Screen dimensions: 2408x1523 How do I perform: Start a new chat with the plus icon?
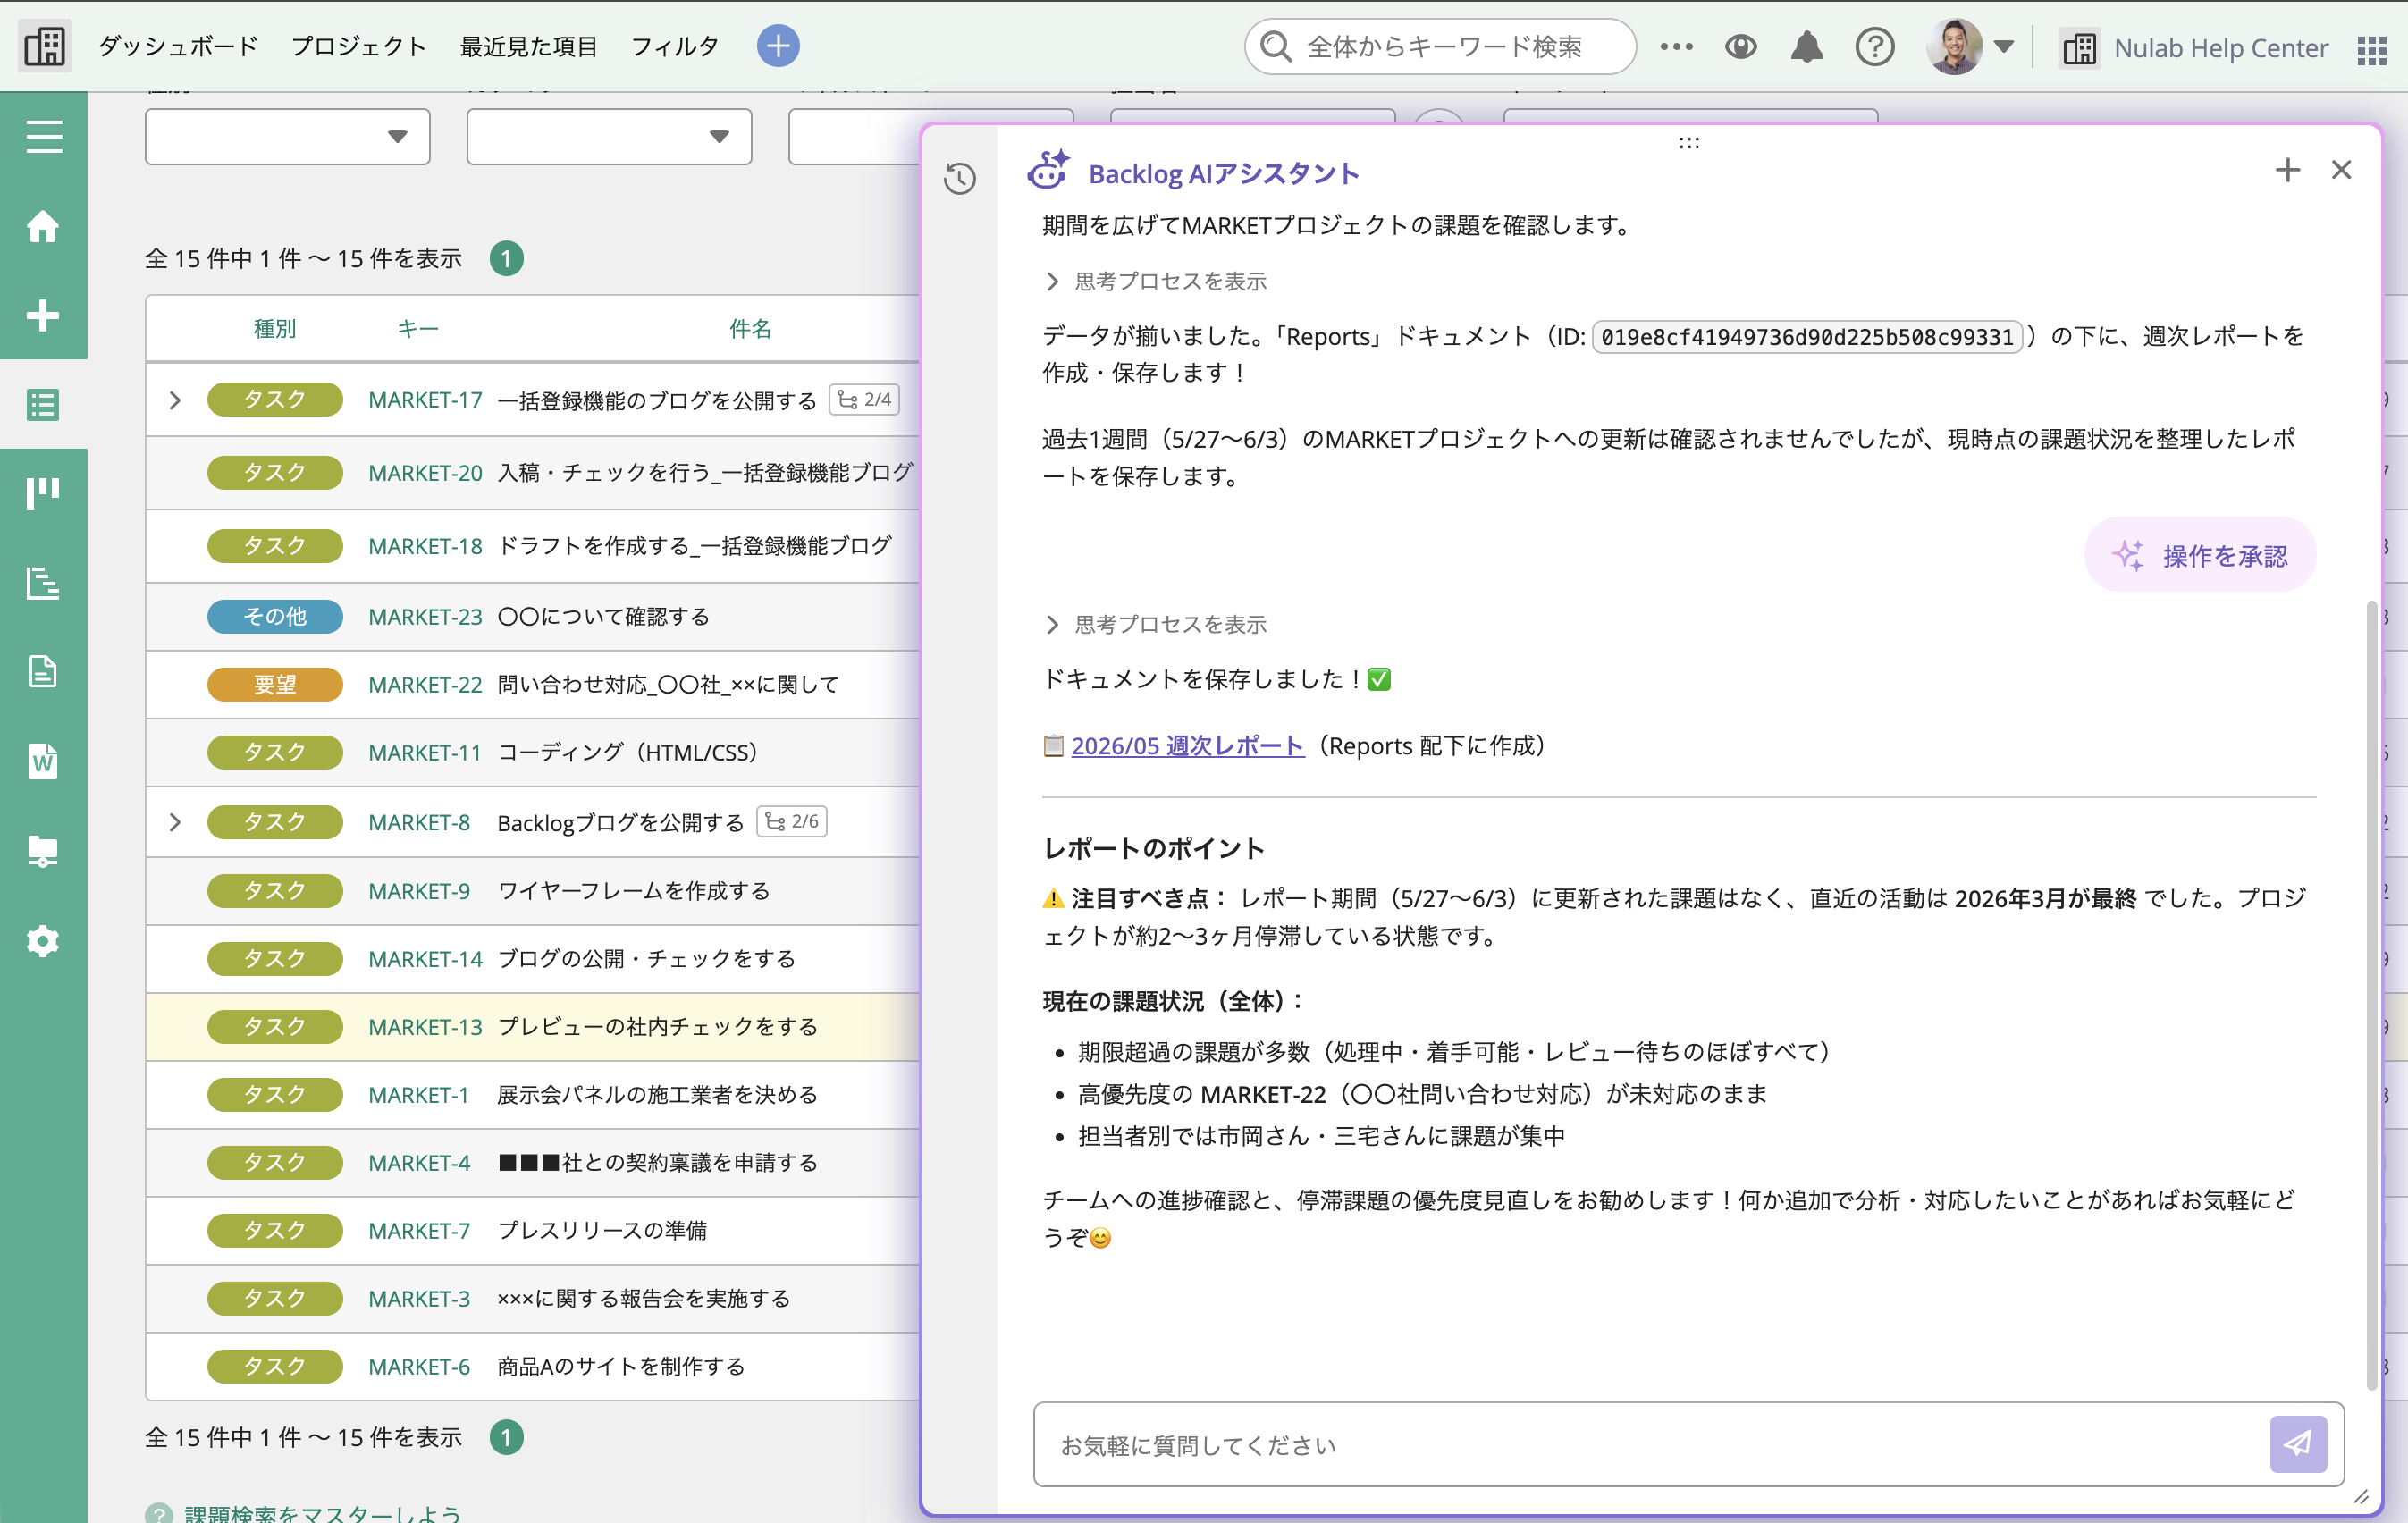tap(2287, 170)
